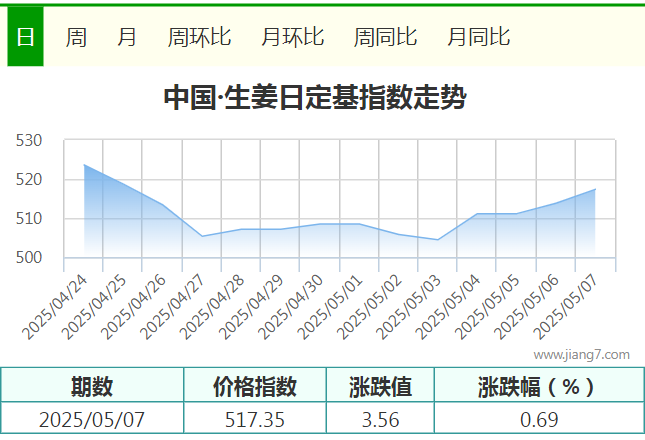
Task: Select the 日 daily tab
Action: [x=25, y=37]
